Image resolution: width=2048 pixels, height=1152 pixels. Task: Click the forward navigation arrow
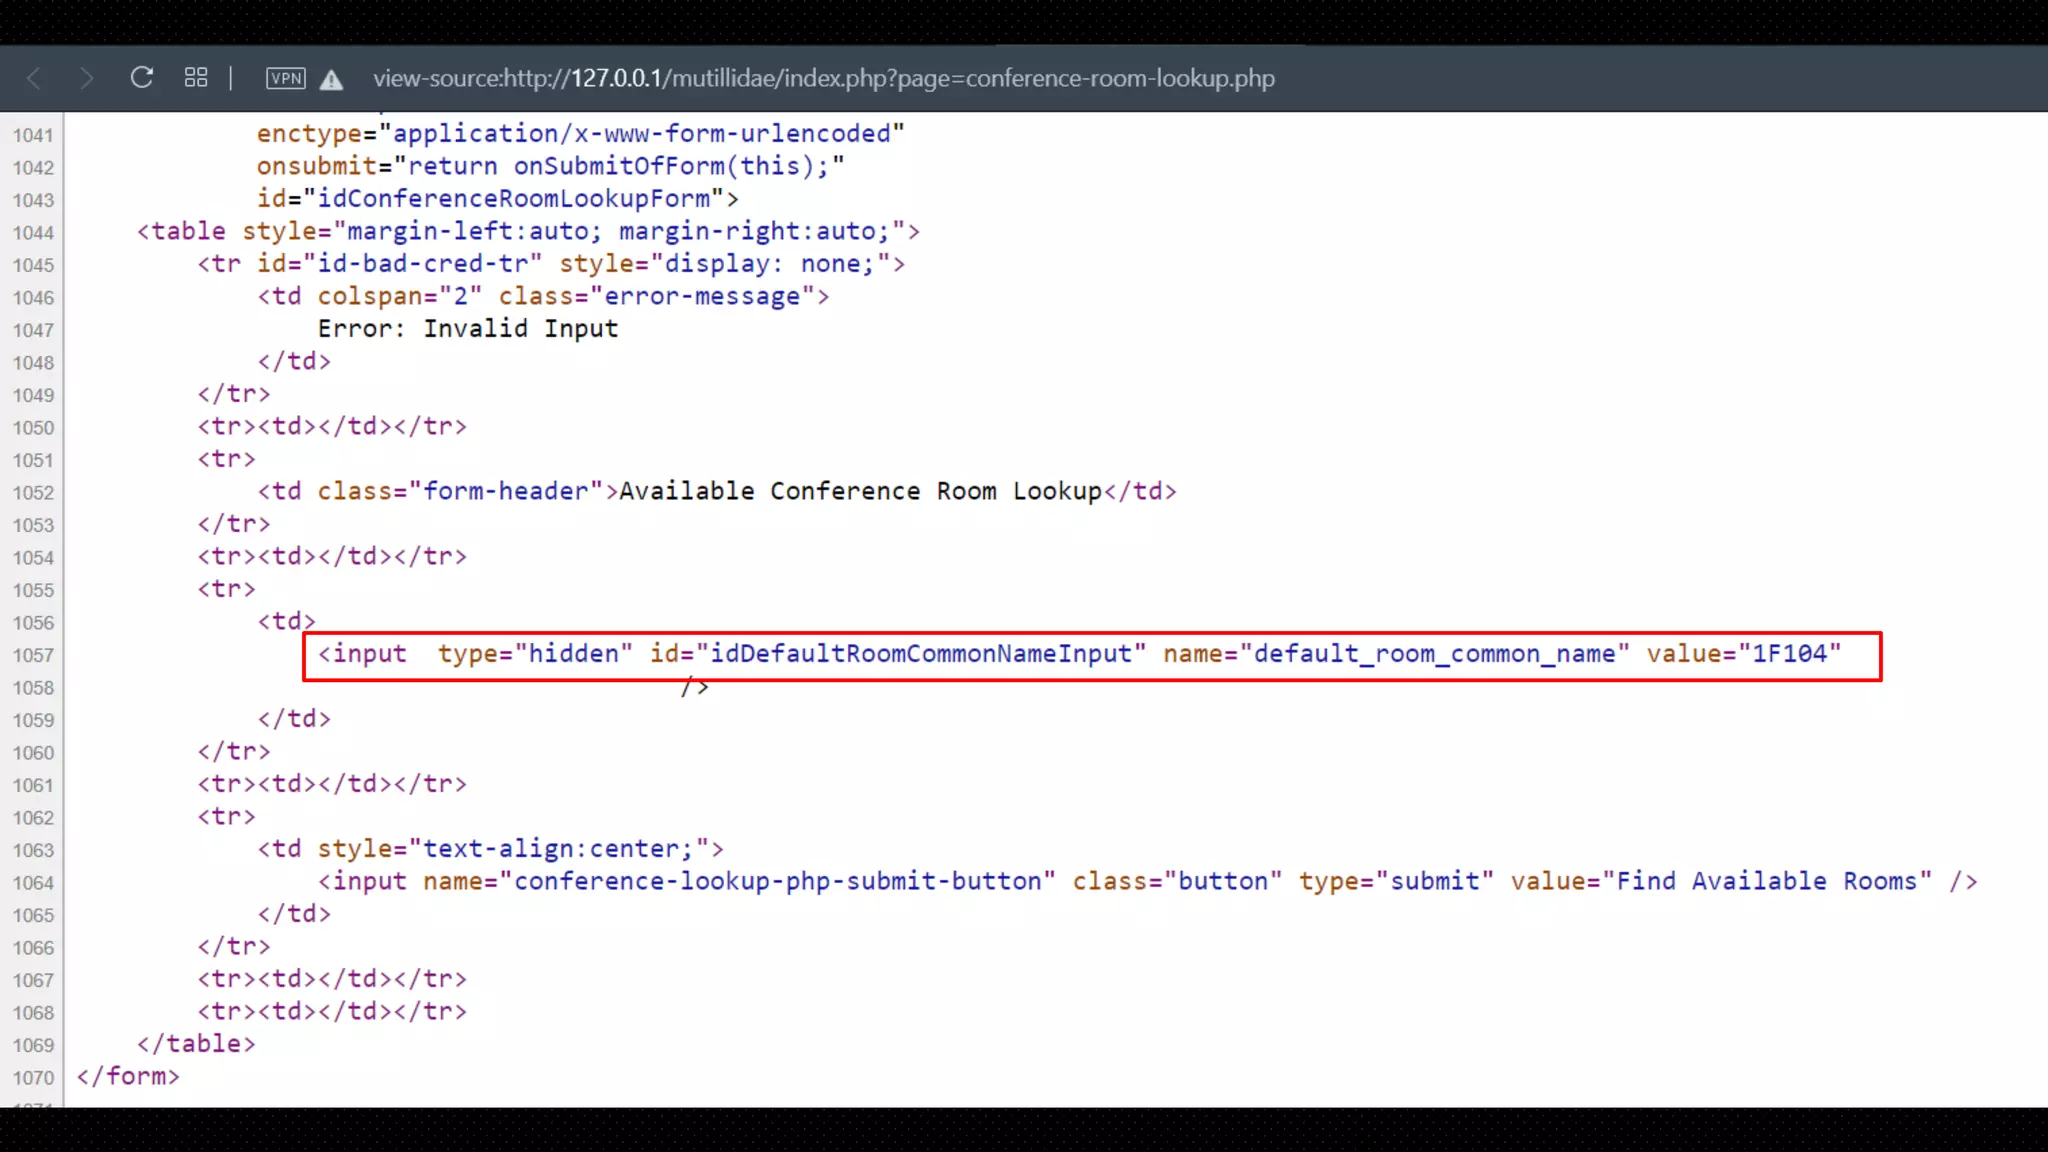click(86, 78)
